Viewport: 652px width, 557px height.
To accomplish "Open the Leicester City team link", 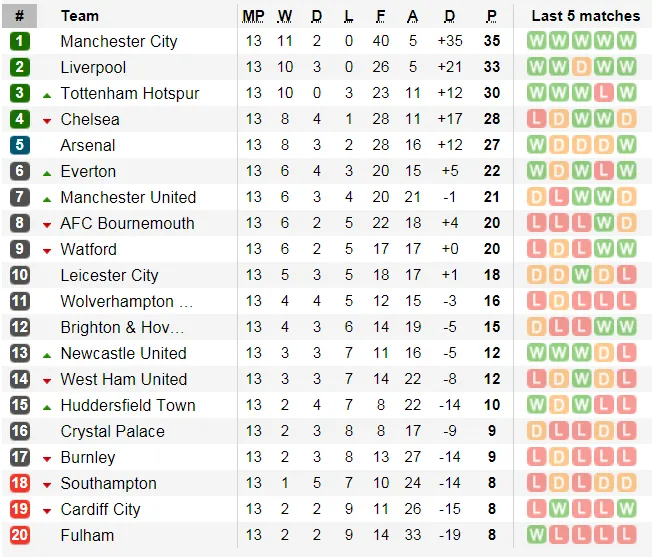I will click(109, 275).
